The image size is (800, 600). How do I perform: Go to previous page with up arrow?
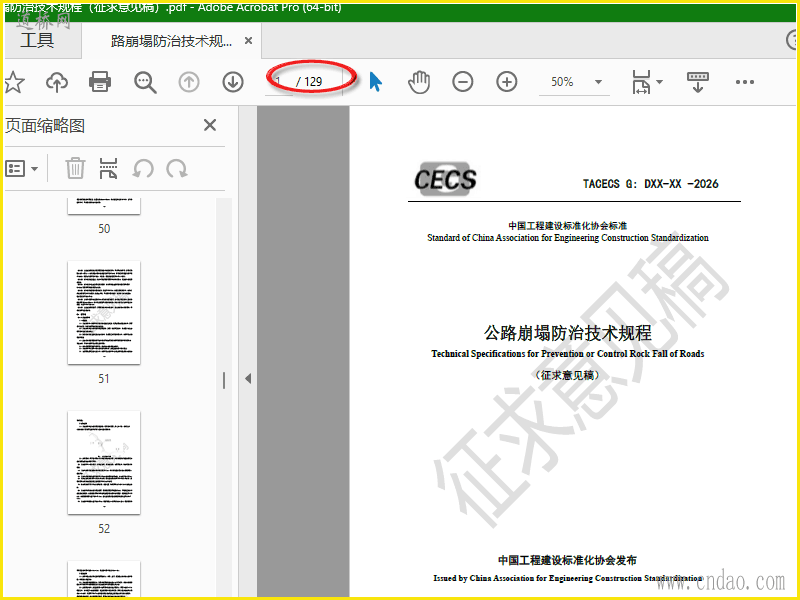tap(189, 82)
